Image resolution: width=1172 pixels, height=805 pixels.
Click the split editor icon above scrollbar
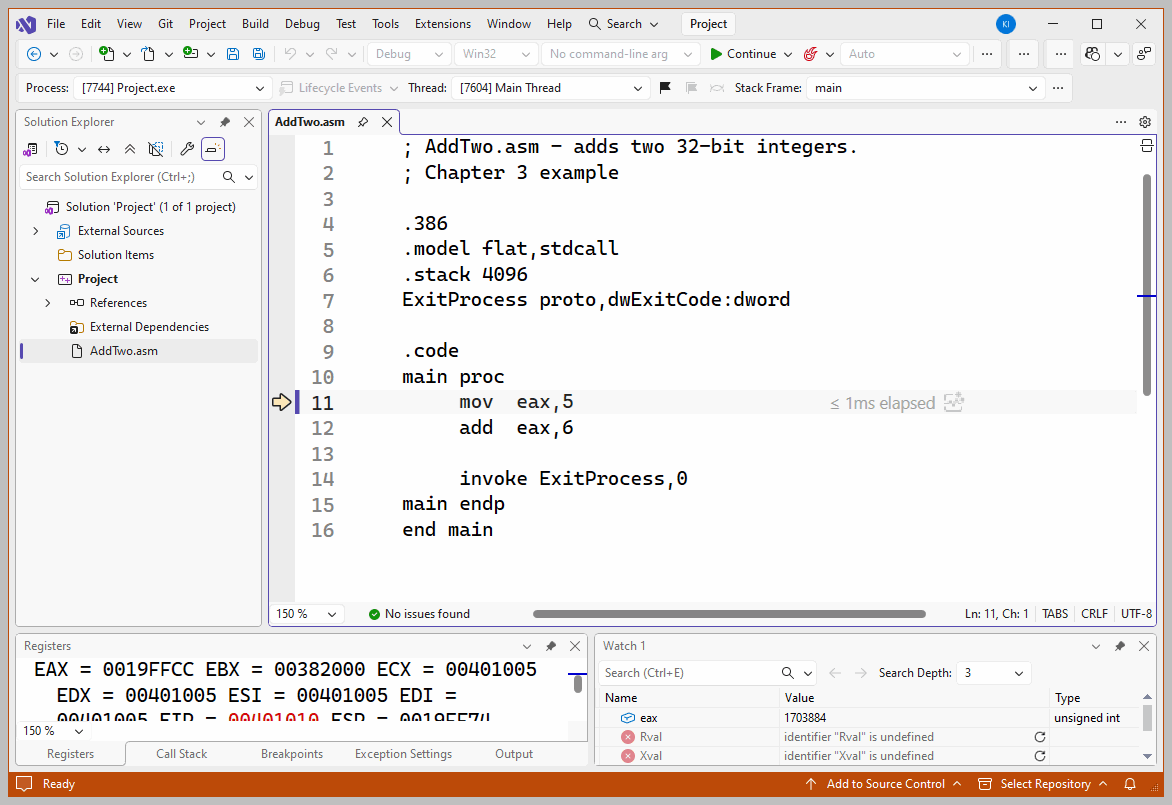(x=1146, y=147)
